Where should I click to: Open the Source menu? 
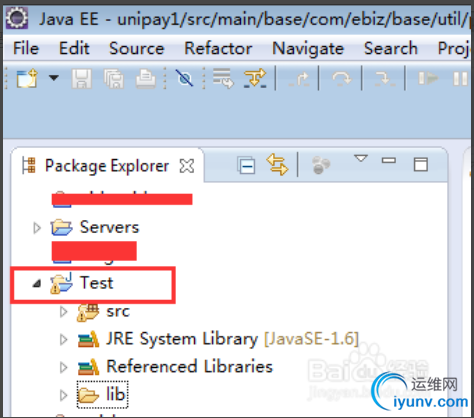click(x=137, y=48)
